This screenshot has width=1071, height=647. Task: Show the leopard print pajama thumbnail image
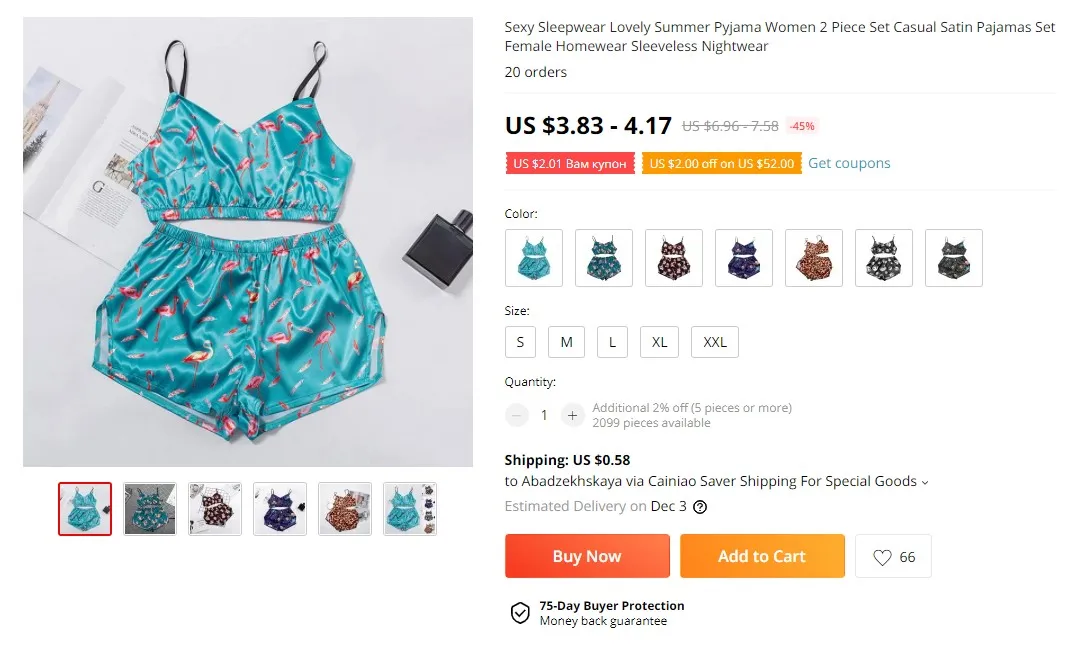(345, 509)
